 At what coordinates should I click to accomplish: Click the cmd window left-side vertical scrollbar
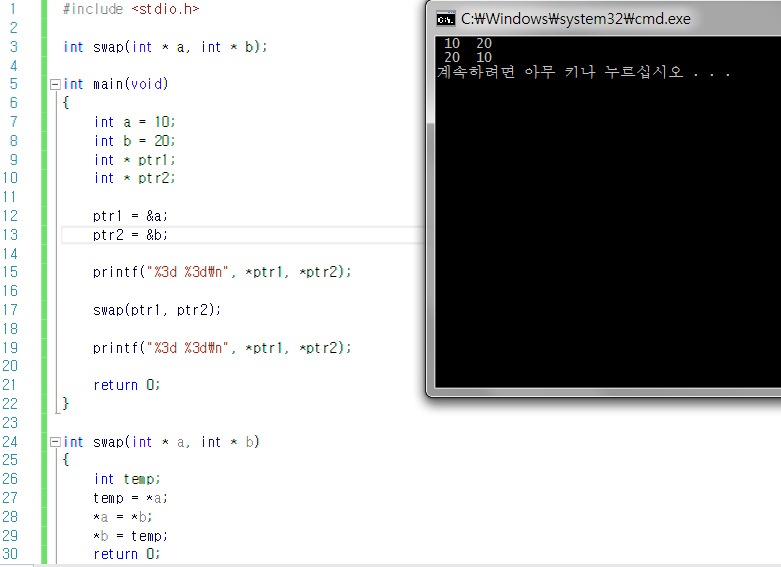pos(431,212)
